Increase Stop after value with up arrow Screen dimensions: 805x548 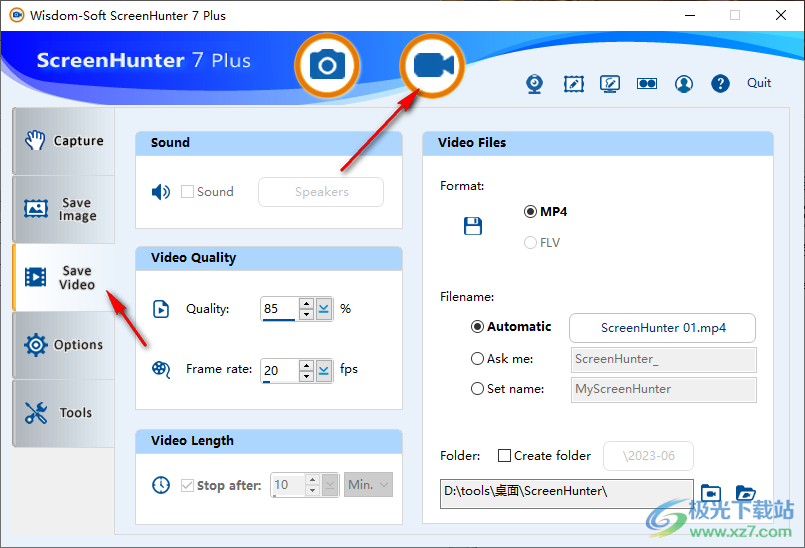[312, 480]
